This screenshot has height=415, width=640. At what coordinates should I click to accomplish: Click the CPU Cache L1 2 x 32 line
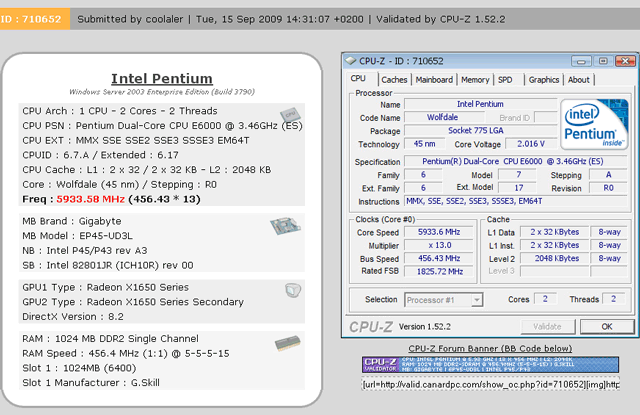point(147,170)
